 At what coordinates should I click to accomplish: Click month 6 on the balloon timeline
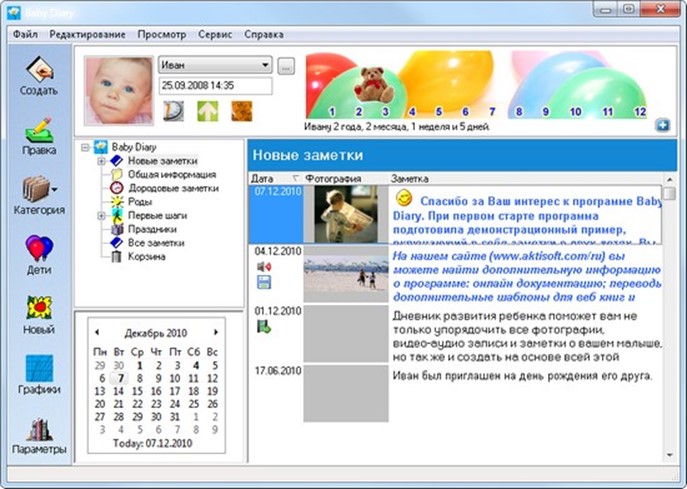[x=464, y=112]
